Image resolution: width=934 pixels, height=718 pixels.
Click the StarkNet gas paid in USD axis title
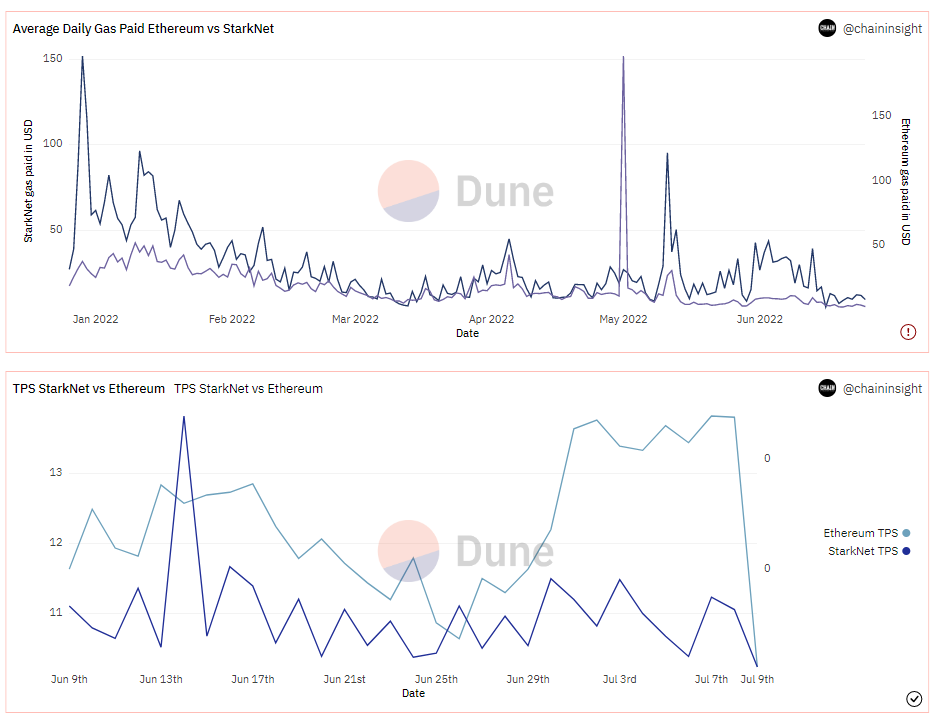[28, 181]
